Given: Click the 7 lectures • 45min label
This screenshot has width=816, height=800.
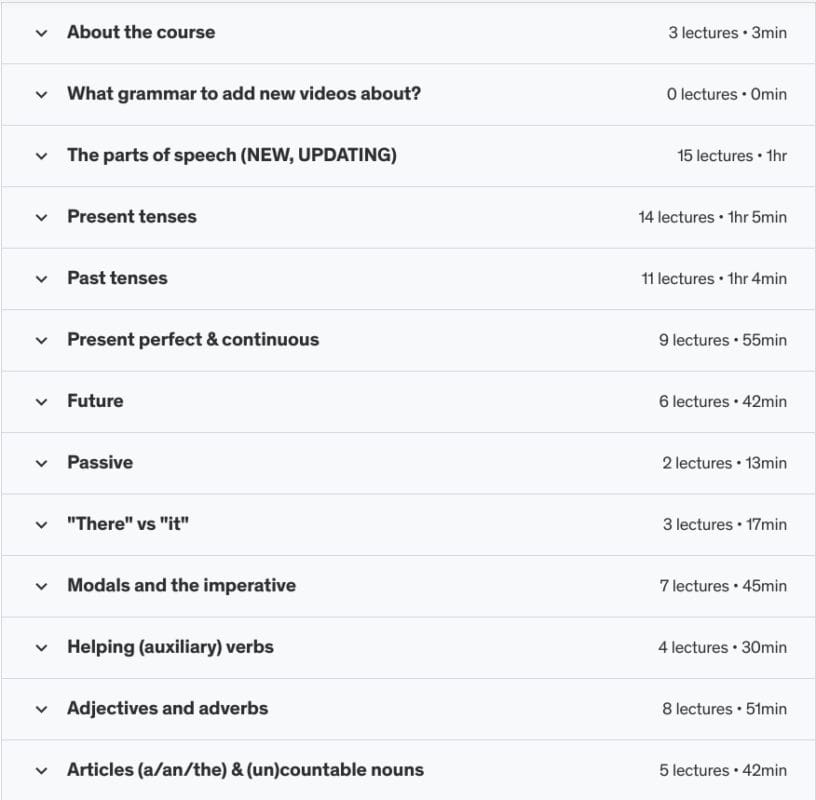Looking at the screenshot, I should coord(722,586).
